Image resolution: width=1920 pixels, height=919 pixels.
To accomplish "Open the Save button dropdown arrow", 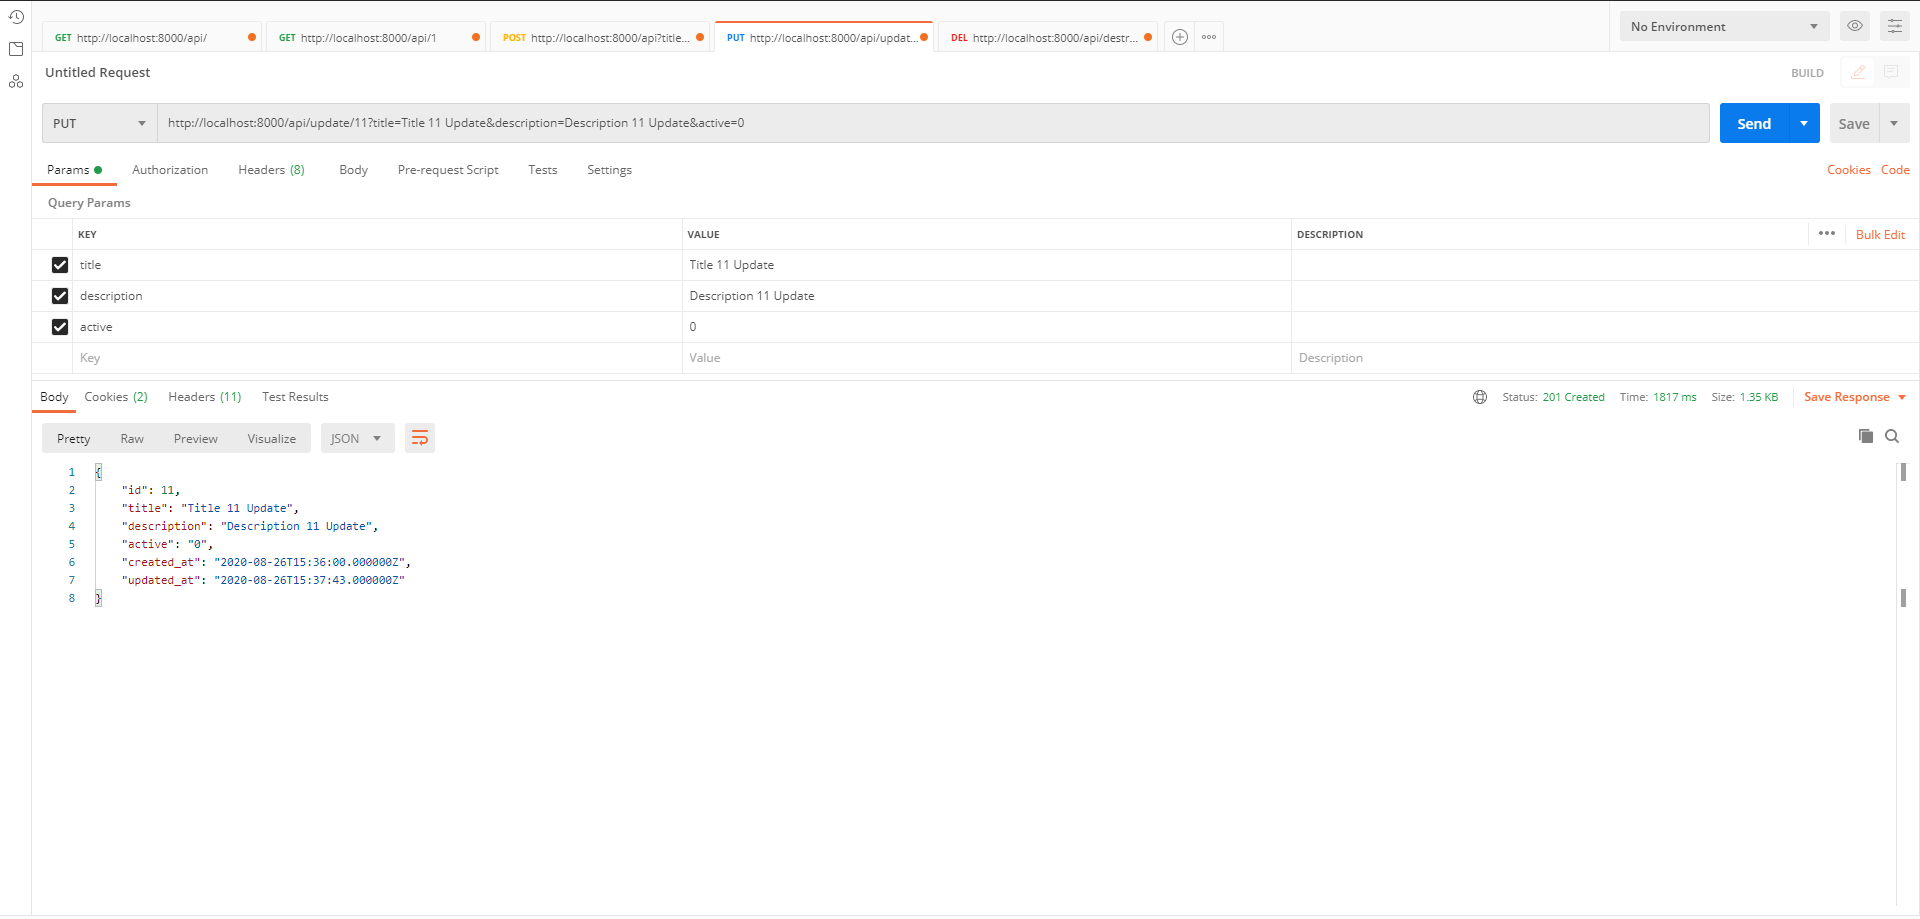I will pyautogui.click(x=1894, y=123).
